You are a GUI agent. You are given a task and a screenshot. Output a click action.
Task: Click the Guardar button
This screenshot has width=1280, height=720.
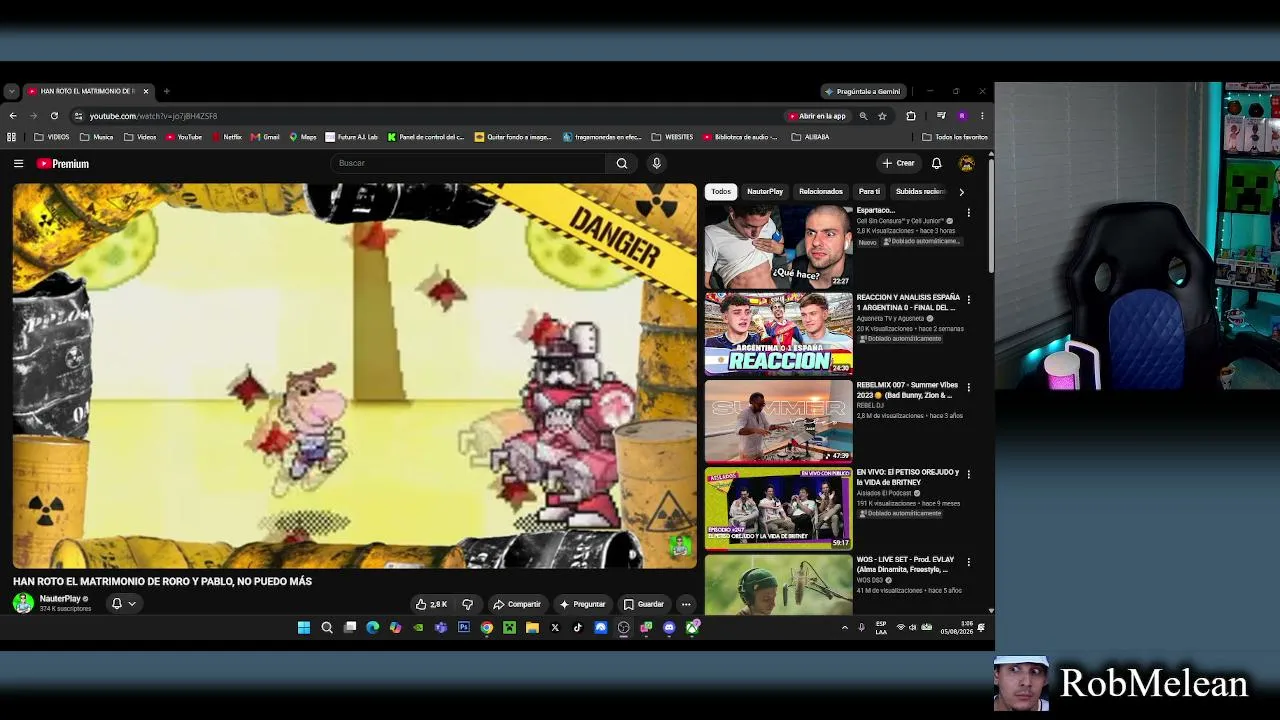click(x=643, y=604)
